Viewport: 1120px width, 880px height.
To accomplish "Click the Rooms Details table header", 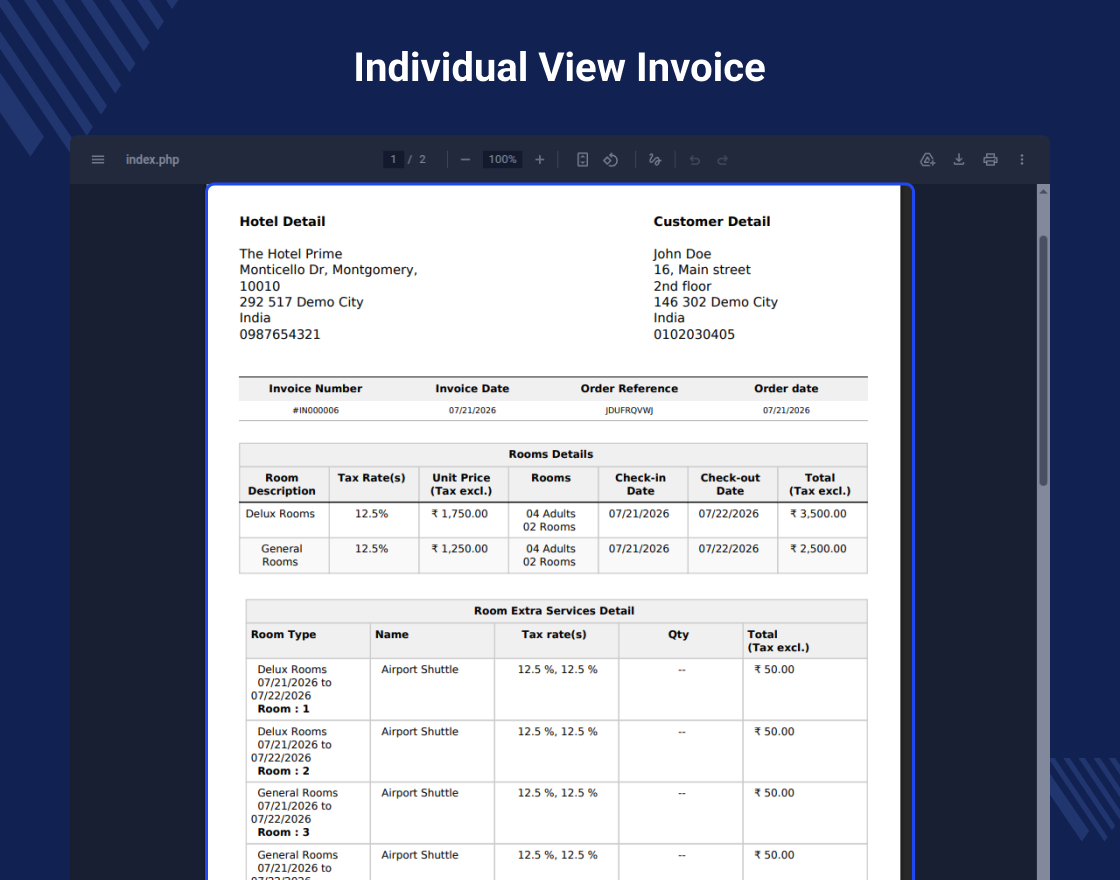I will tap(551, 454).
